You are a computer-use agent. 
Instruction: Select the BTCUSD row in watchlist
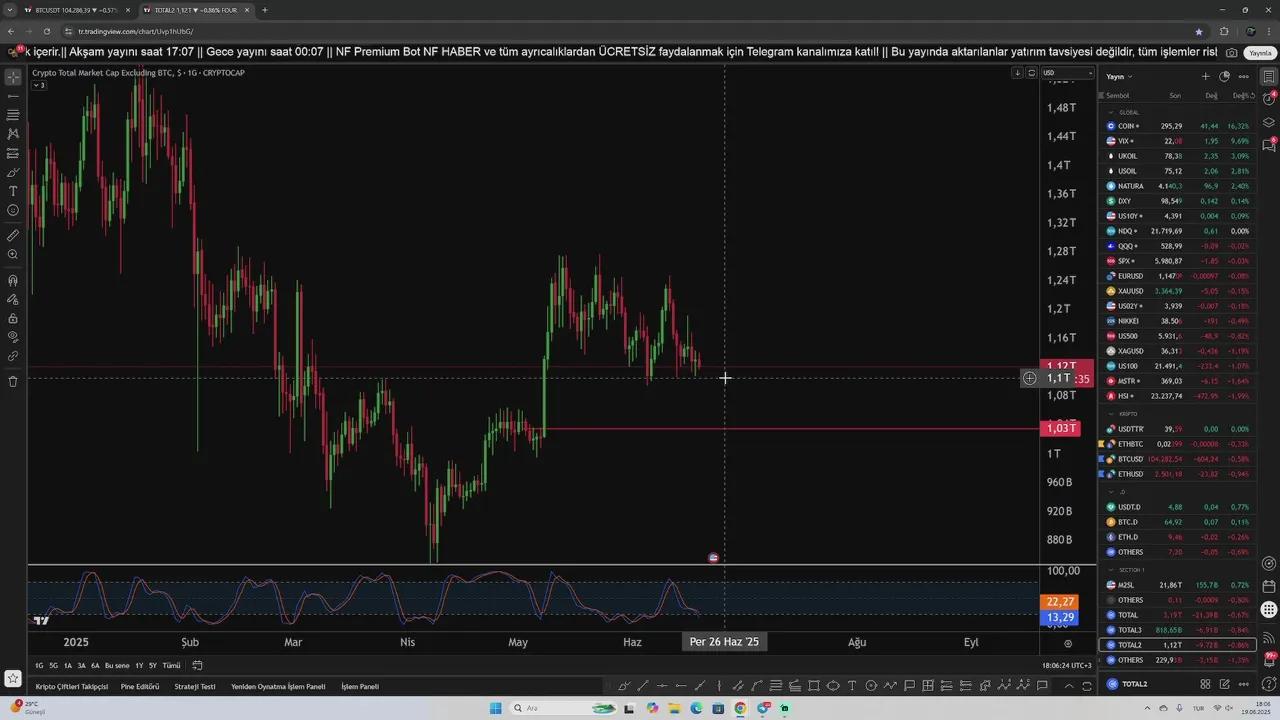1179,459
